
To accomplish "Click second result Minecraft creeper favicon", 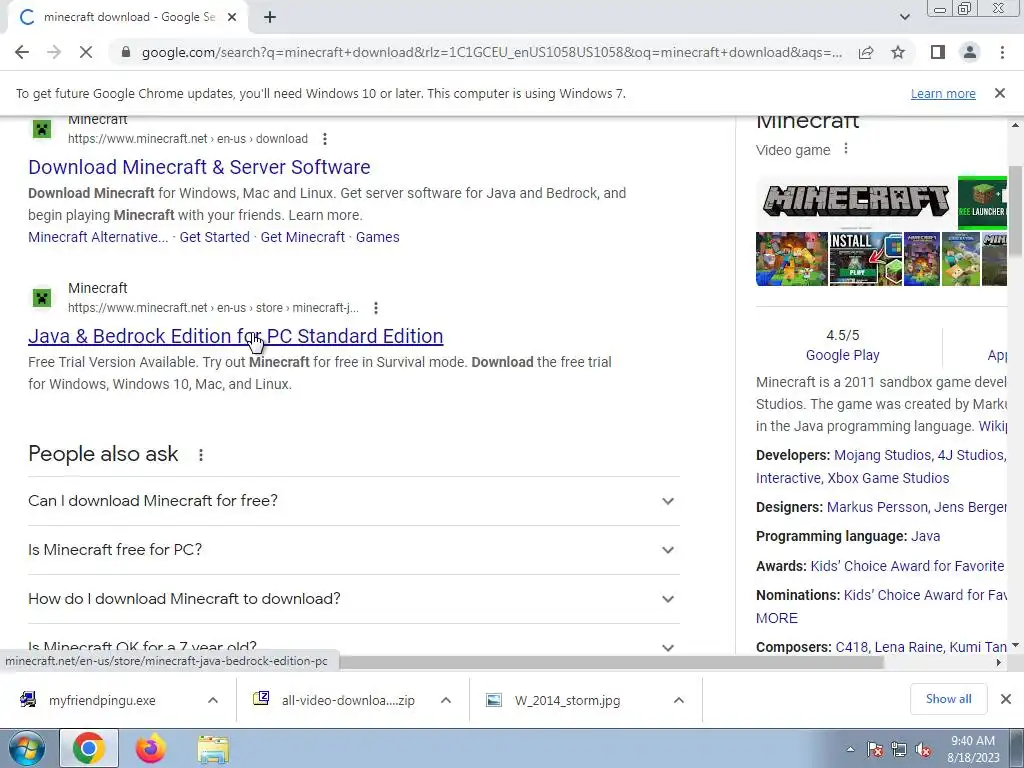I will point(42,298).
